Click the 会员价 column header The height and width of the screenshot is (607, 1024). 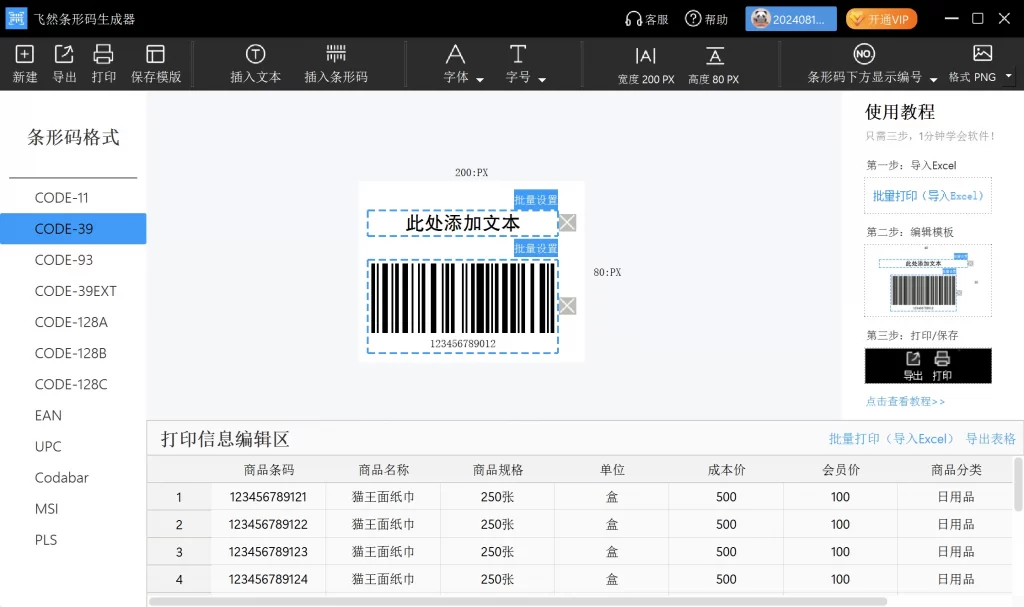(x=840, y=470)
